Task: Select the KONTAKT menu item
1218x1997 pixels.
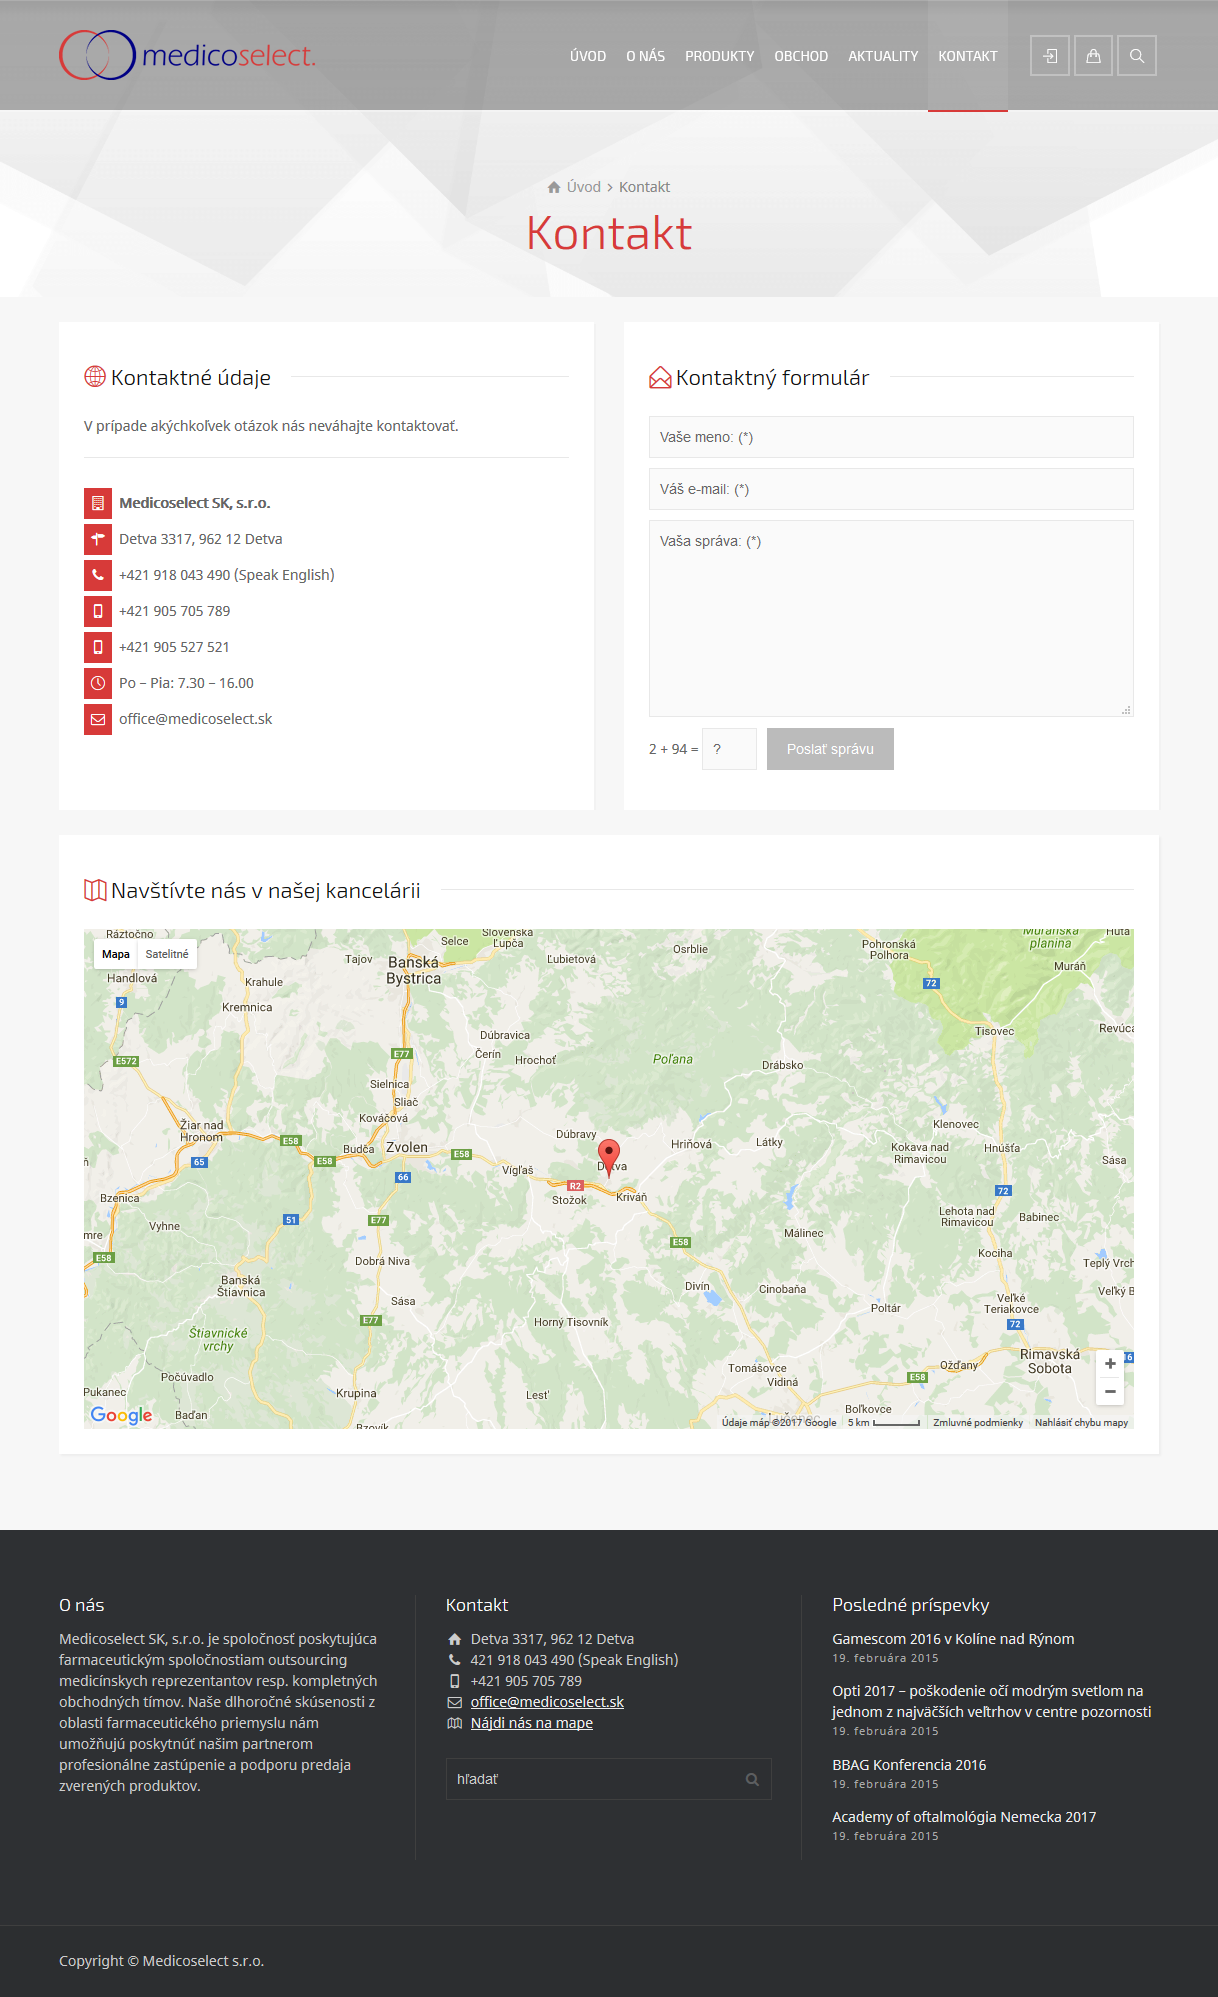Action: click(x=968, y=56)
